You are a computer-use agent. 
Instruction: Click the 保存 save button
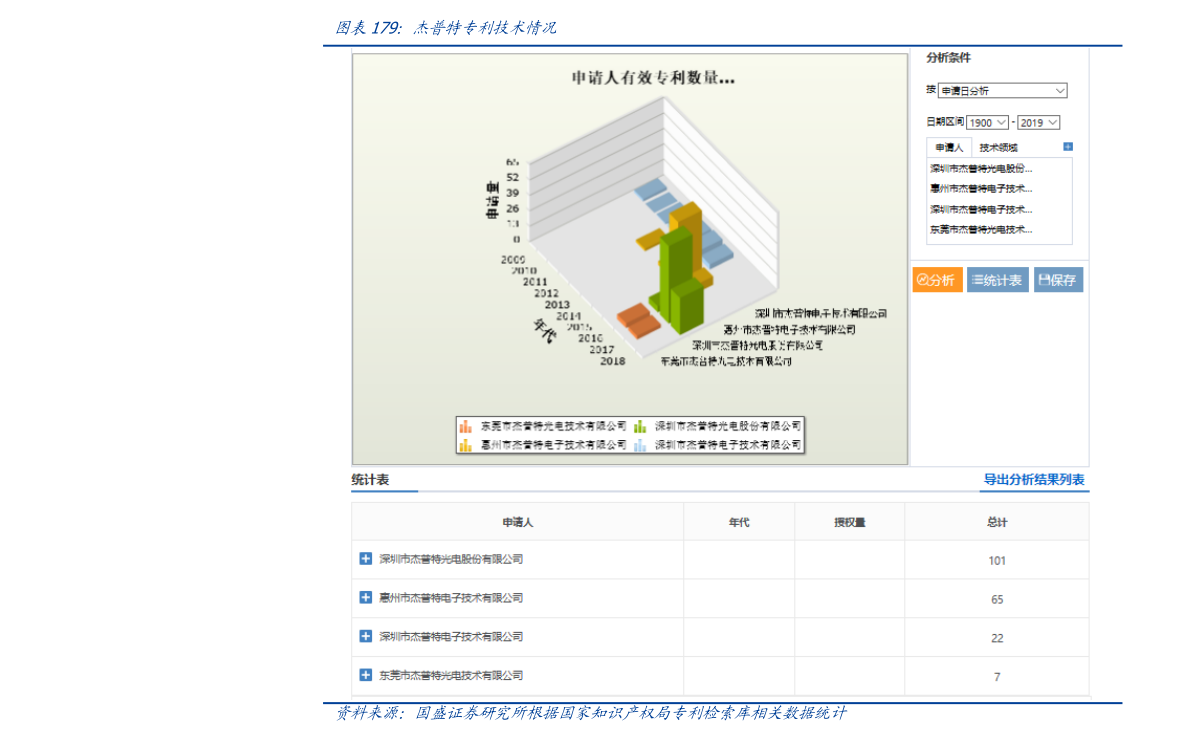(x=1056, y=280)
